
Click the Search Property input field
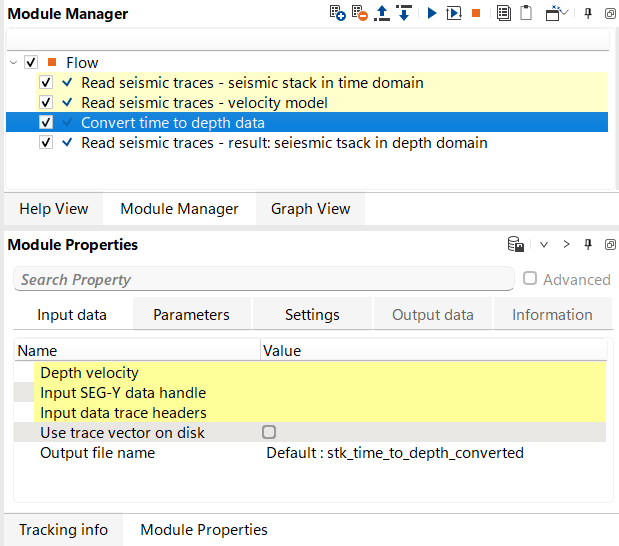pyautogui.click(x=264, y=279)
